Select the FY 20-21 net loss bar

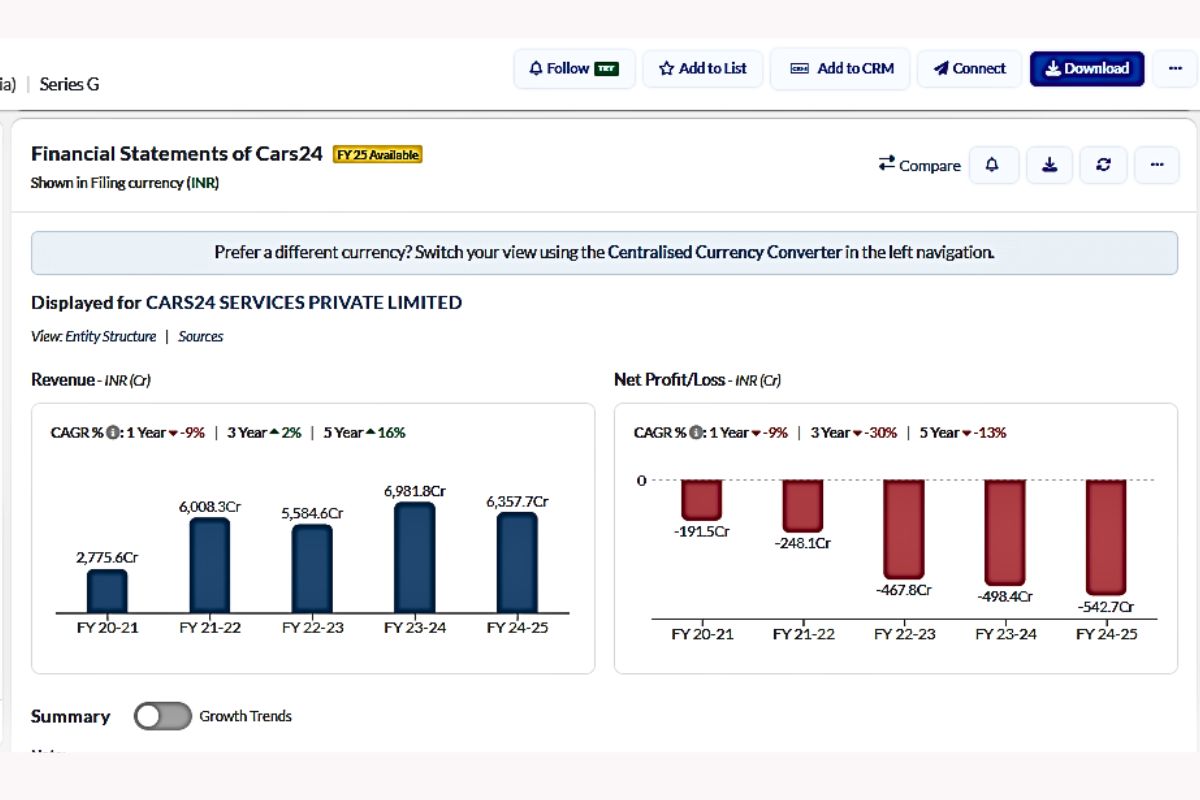pos(702,500)
